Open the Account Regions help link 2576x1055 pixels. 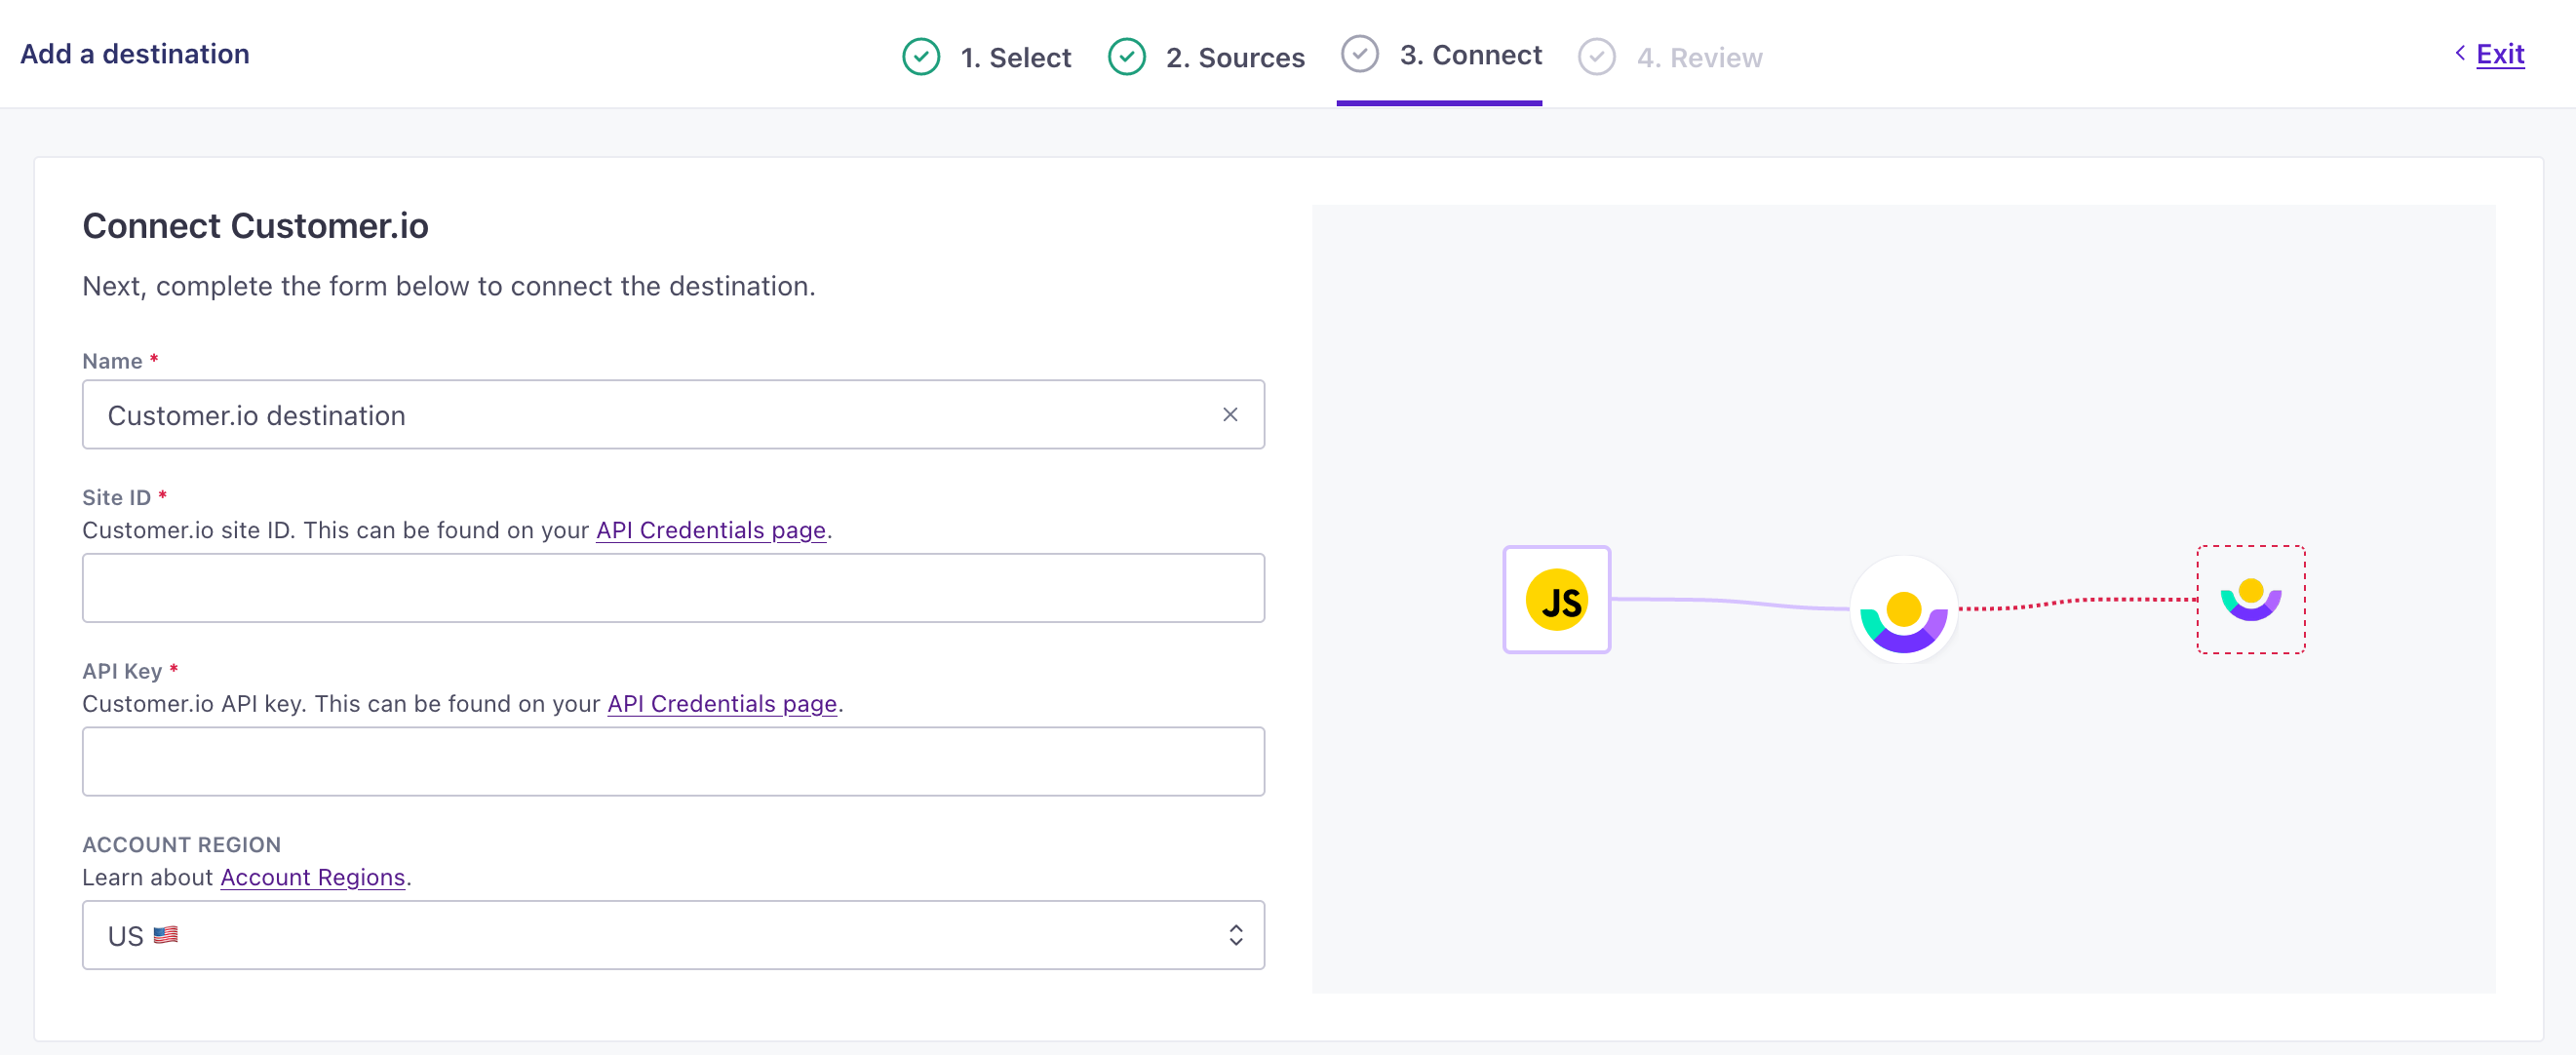[x=313, y=878]
